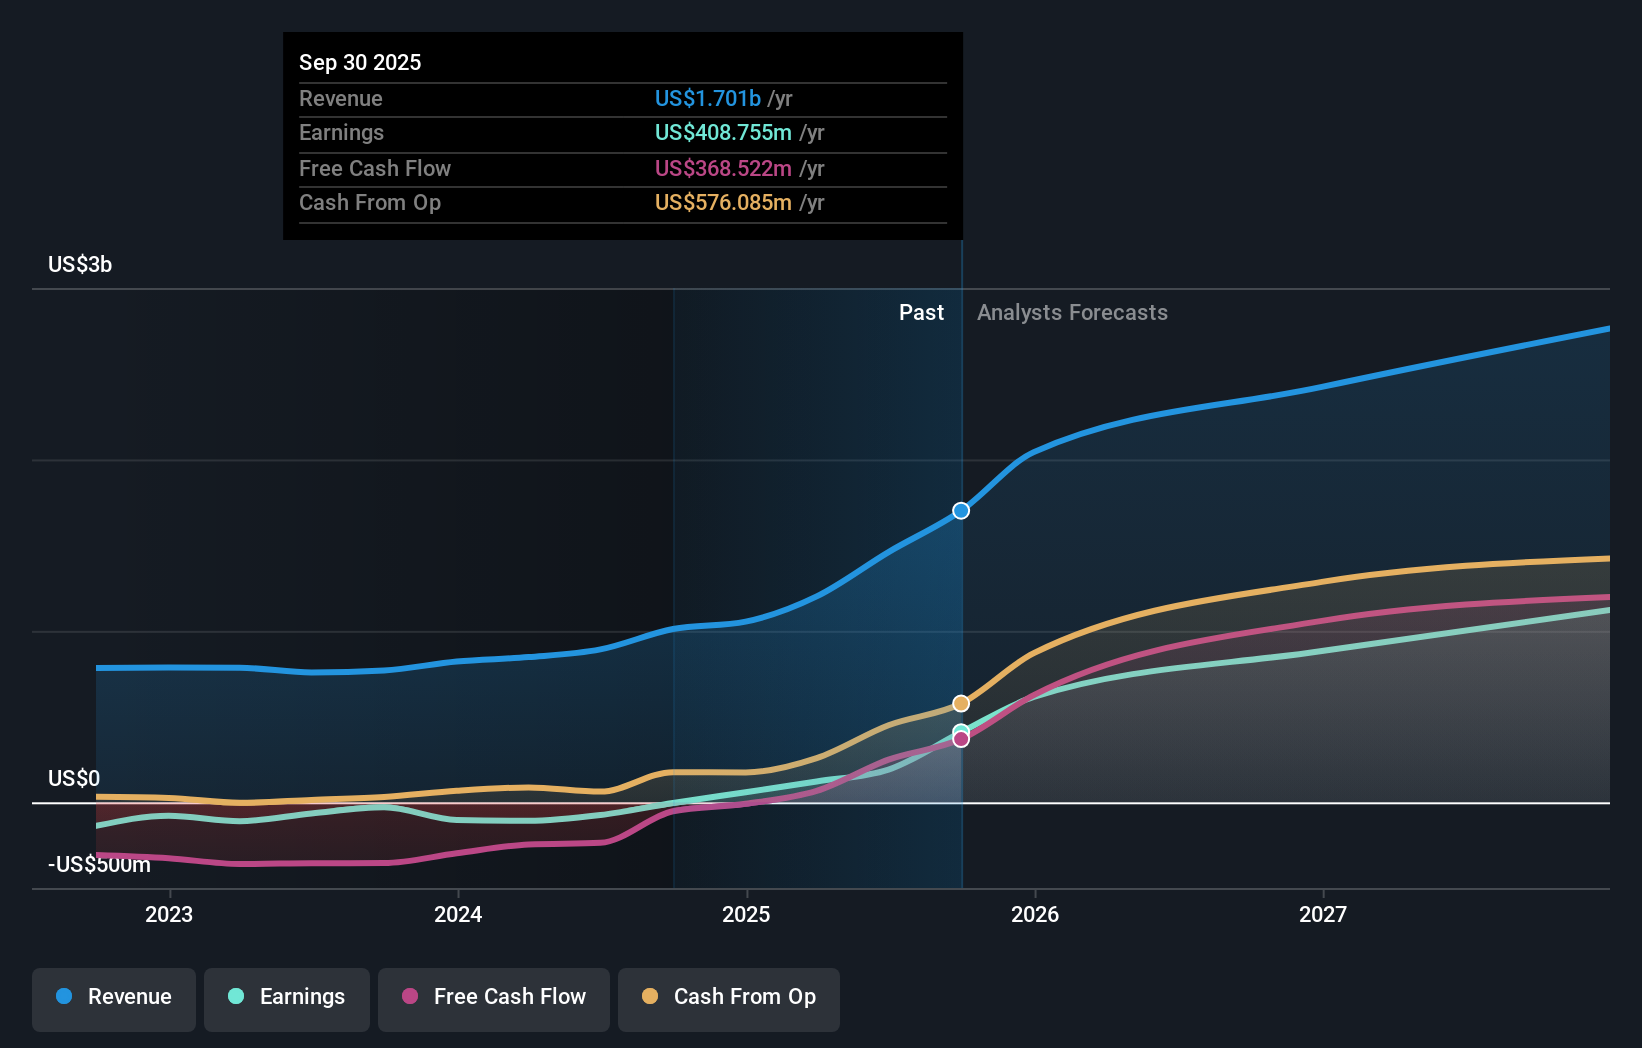Click the Cash From Op orange dot icon
The width and height of the screenshot is (1642, 1048).
650,997
